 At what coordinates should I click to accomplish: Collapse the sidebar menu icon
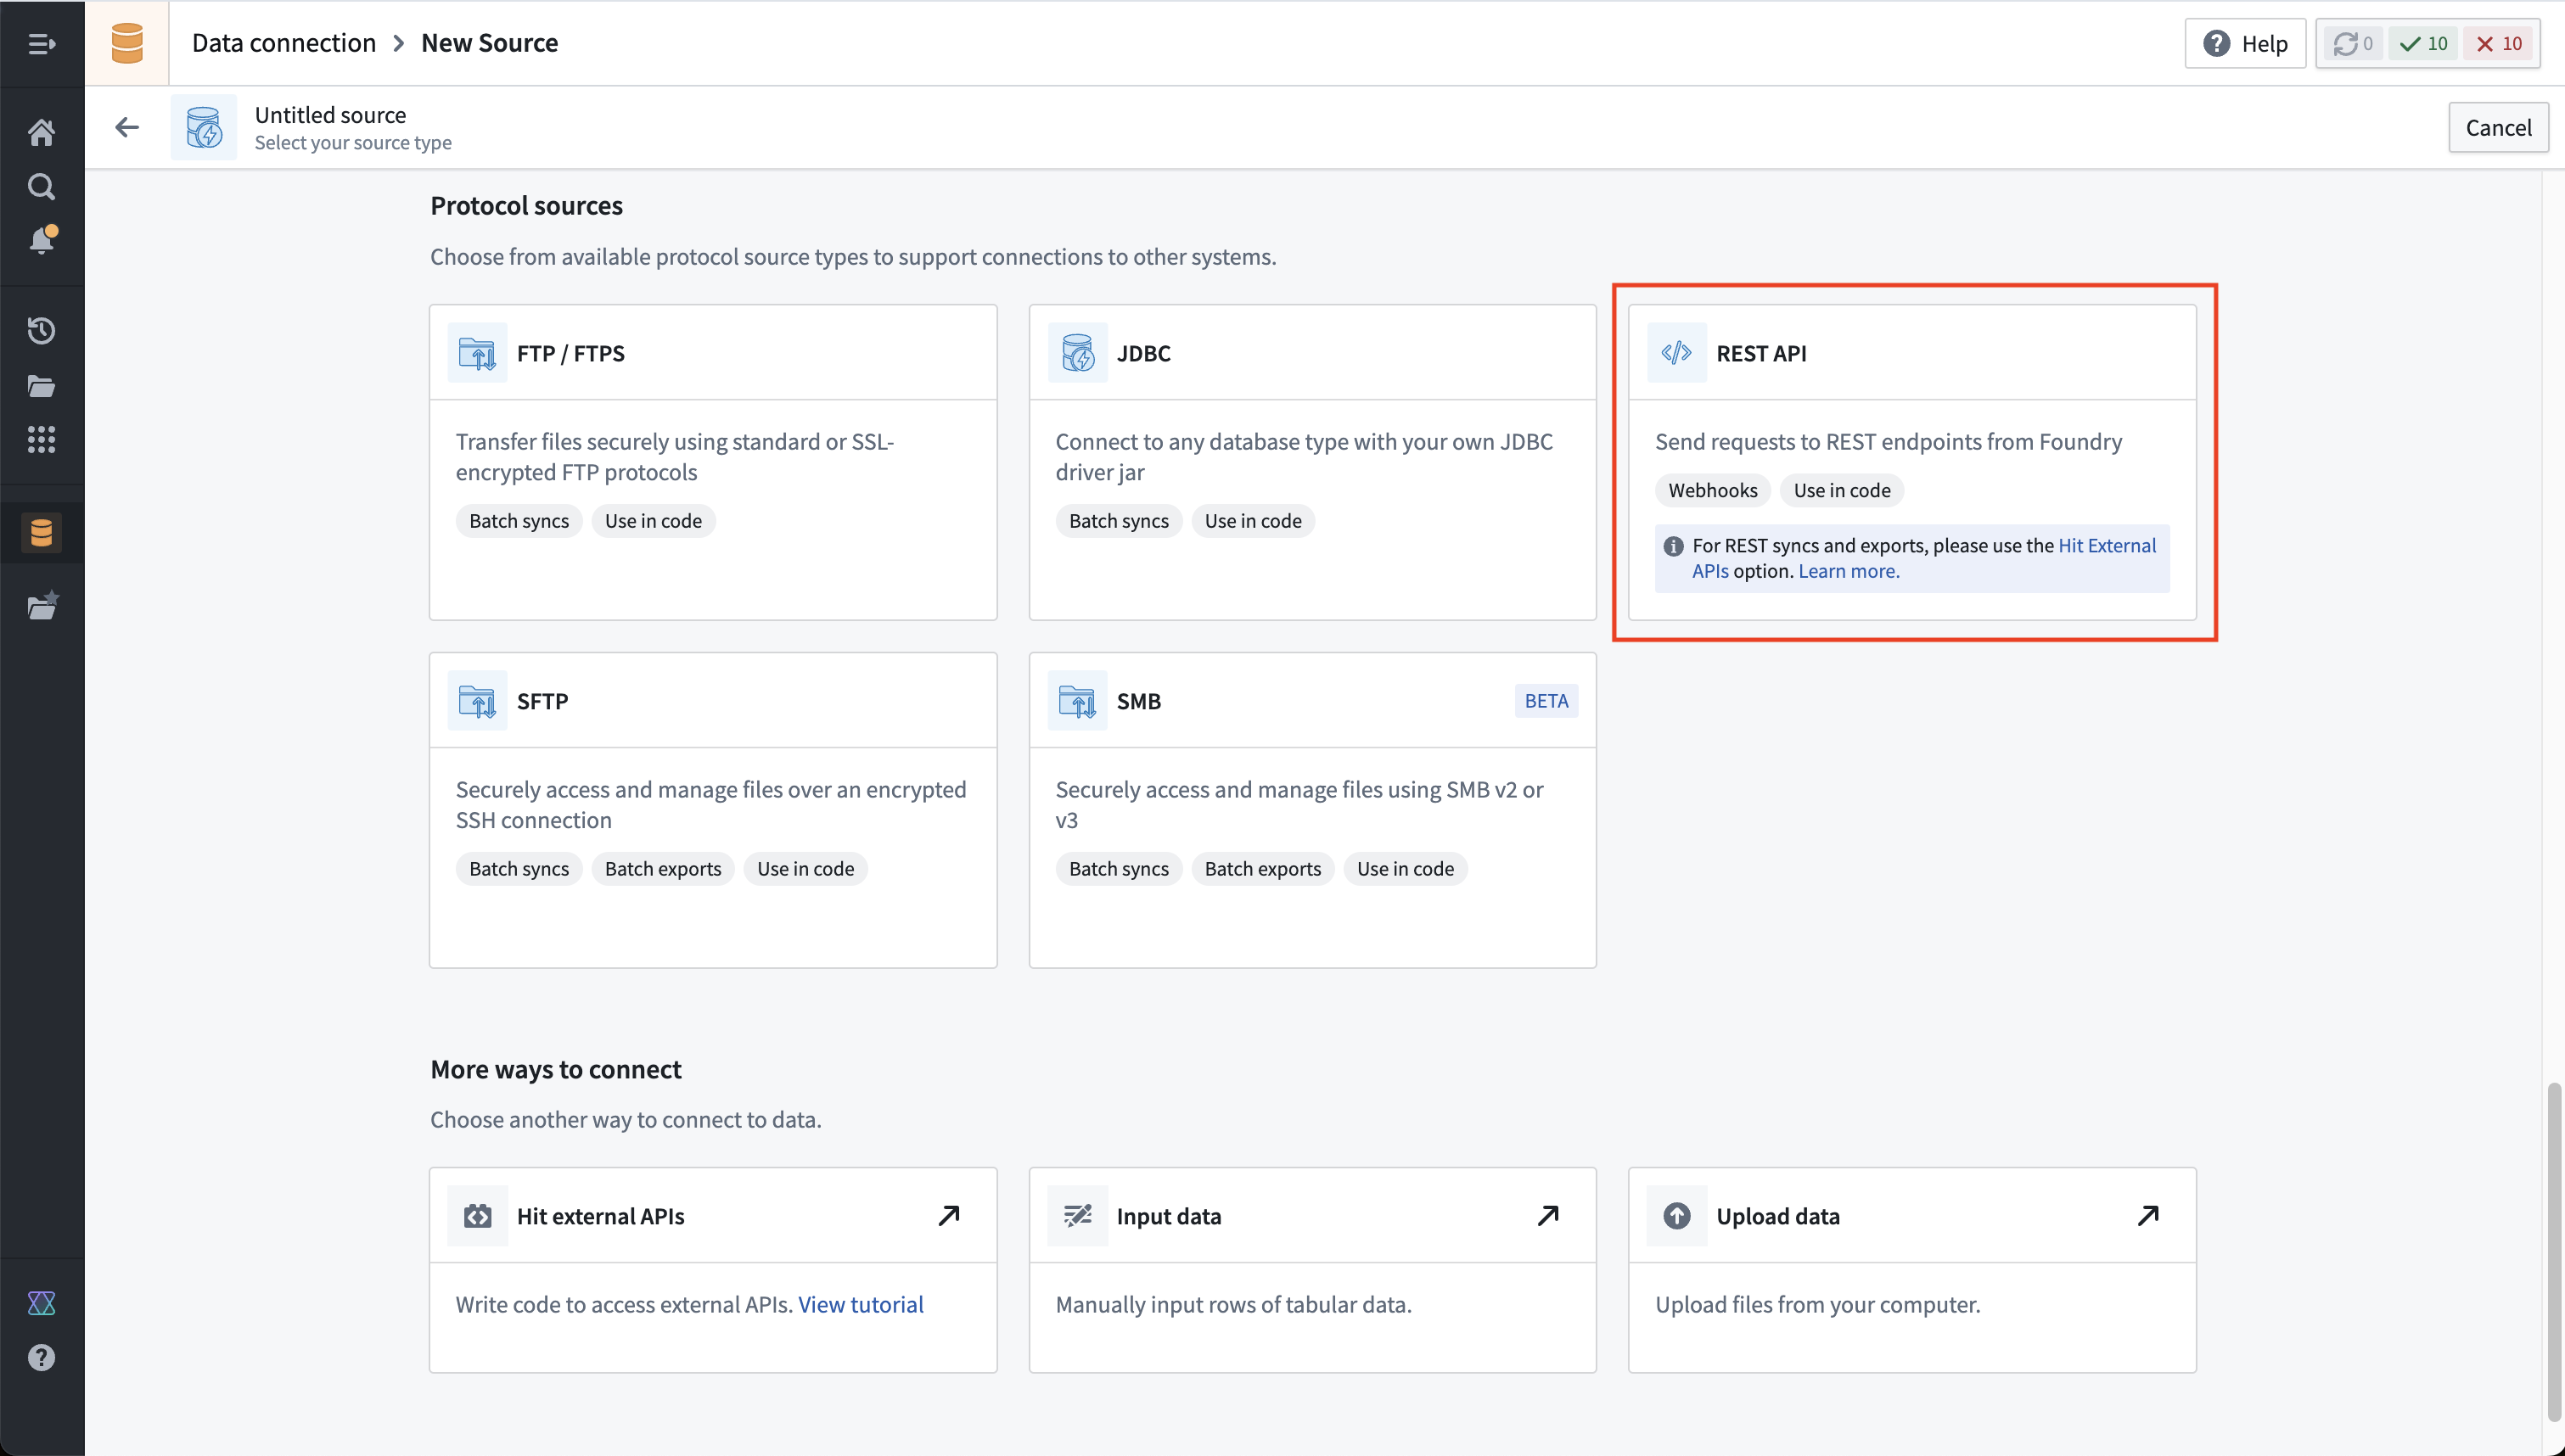pyautogui.click(x=41, y=43)
